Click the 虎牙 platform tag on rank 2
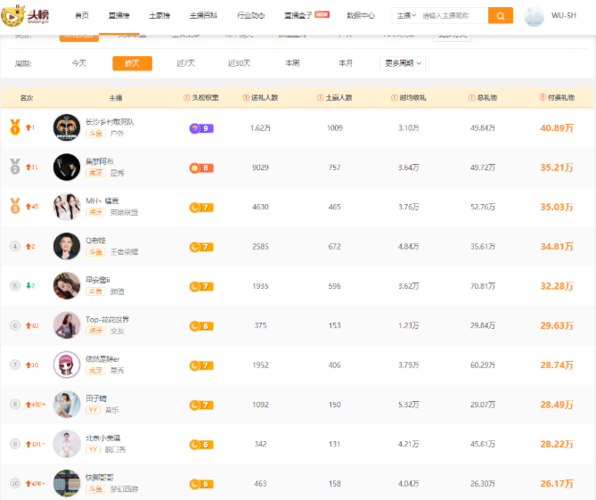The image size is (596, 500). click(x=95, y=173)
